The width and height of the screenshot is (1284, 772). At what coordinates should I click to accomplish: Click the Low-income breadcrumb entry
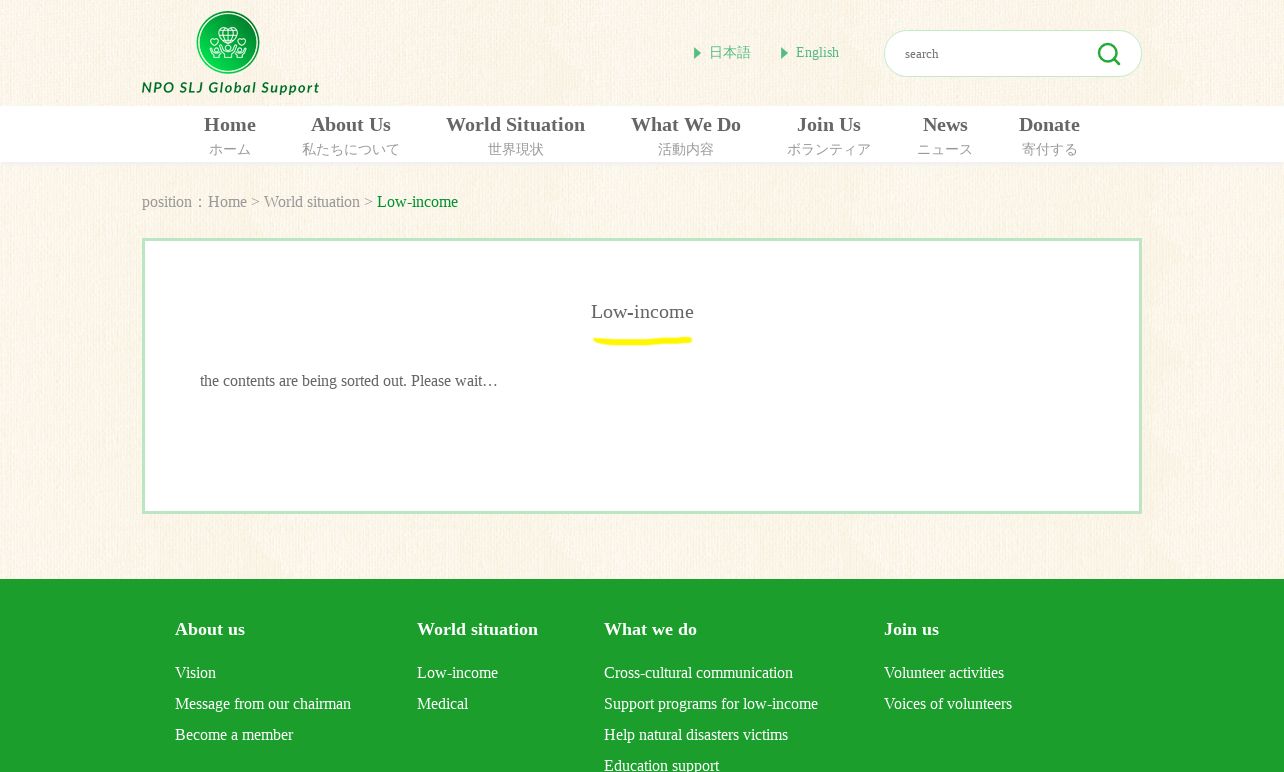417,202
